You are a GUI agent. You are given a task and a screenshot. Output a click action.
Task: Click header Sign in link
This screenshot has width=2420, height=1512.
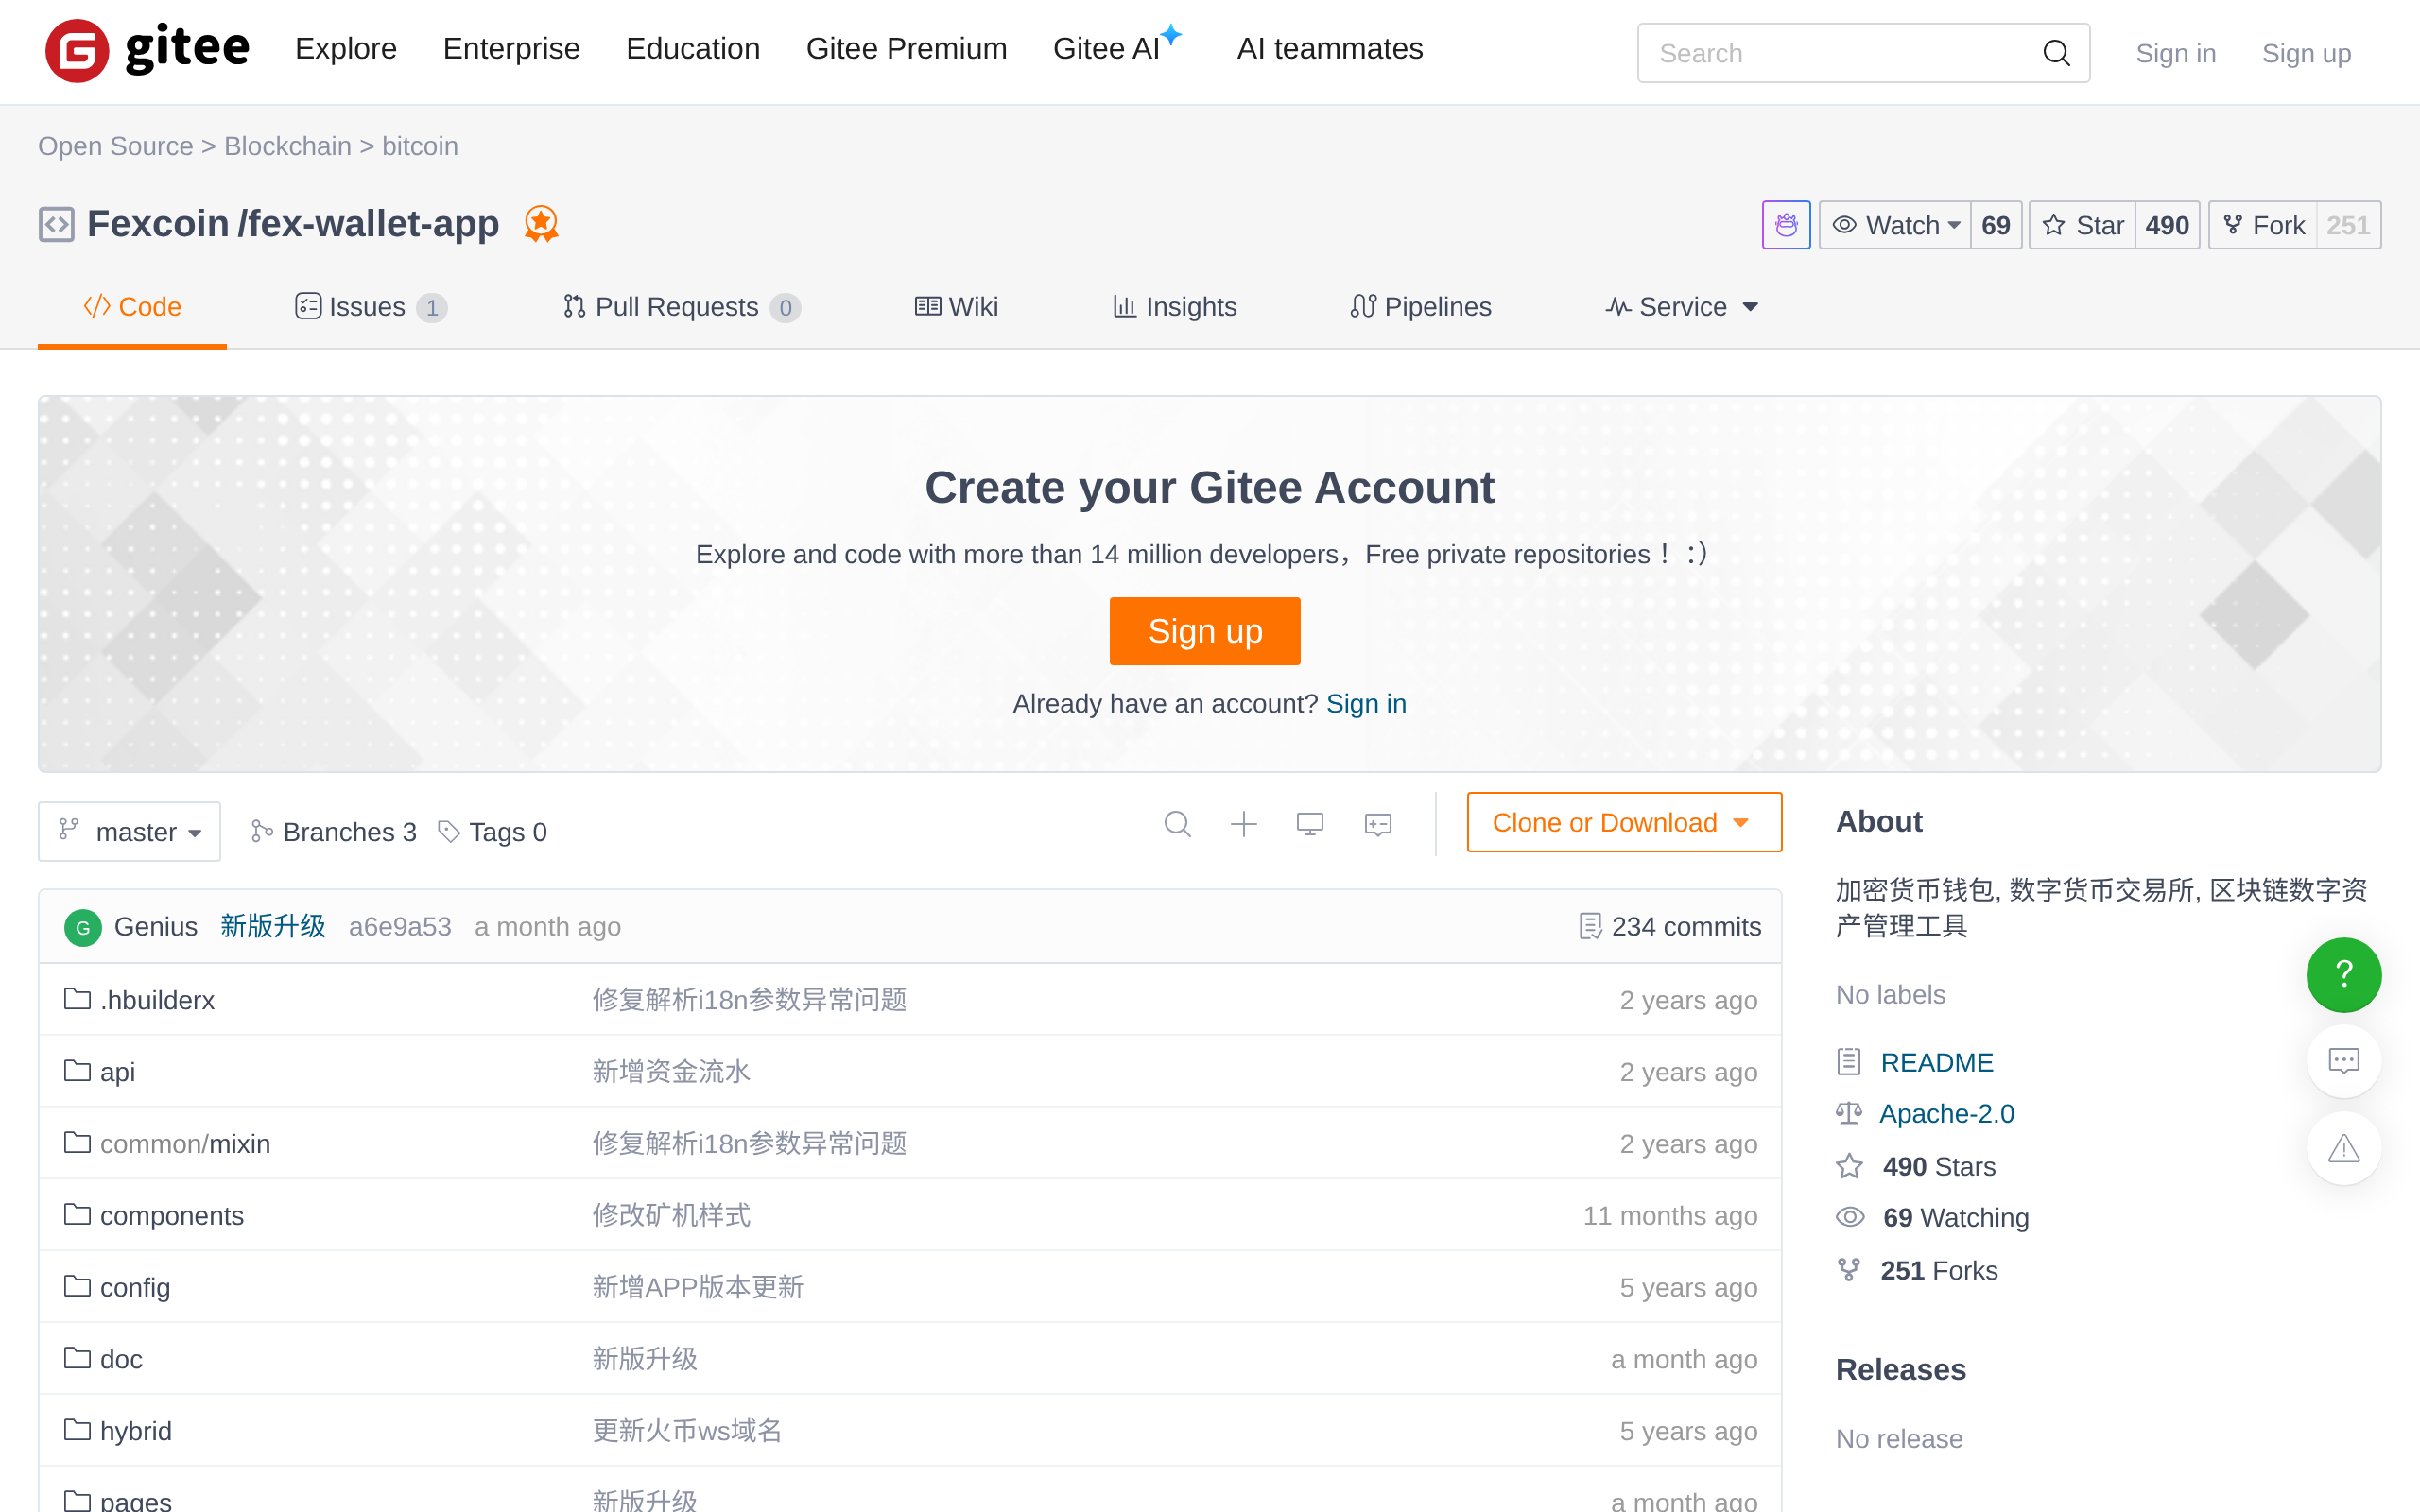[x=2176, y=53]
